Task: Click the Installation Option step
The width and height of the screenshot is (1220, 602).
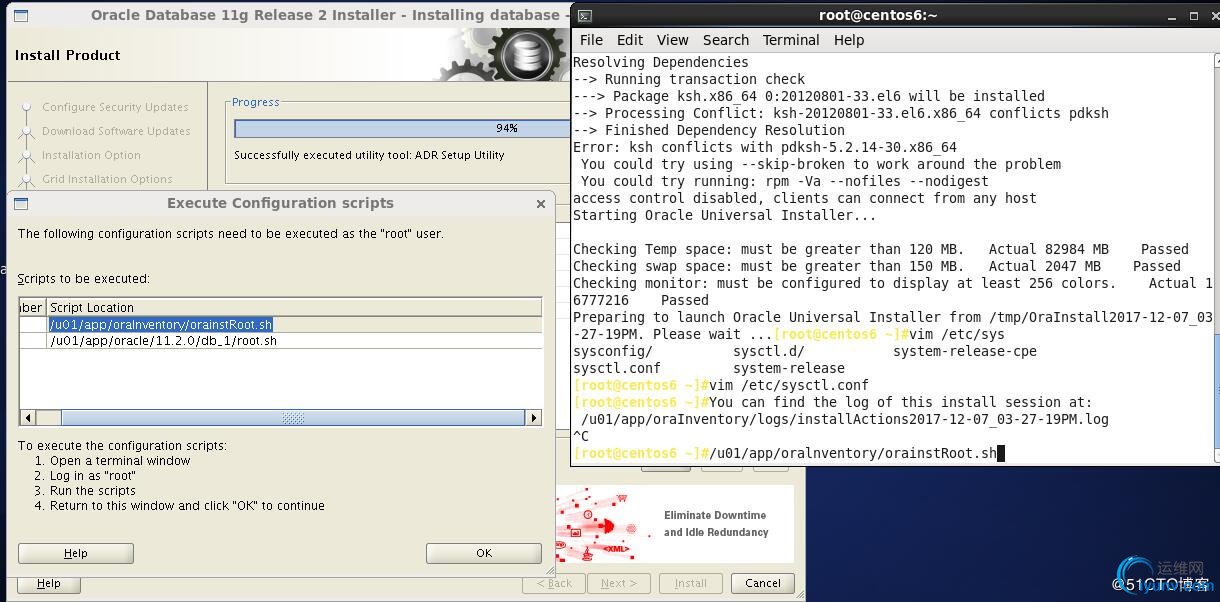Action: pos(91,155)
